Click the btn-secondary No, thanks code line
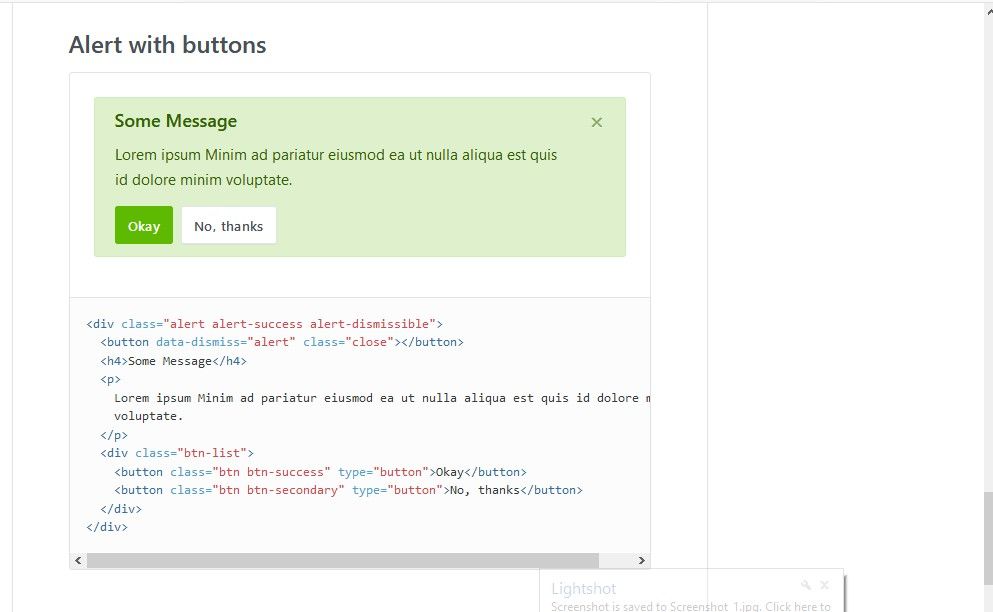The width and height of the screenshot is (993, 612). [348, 490]
